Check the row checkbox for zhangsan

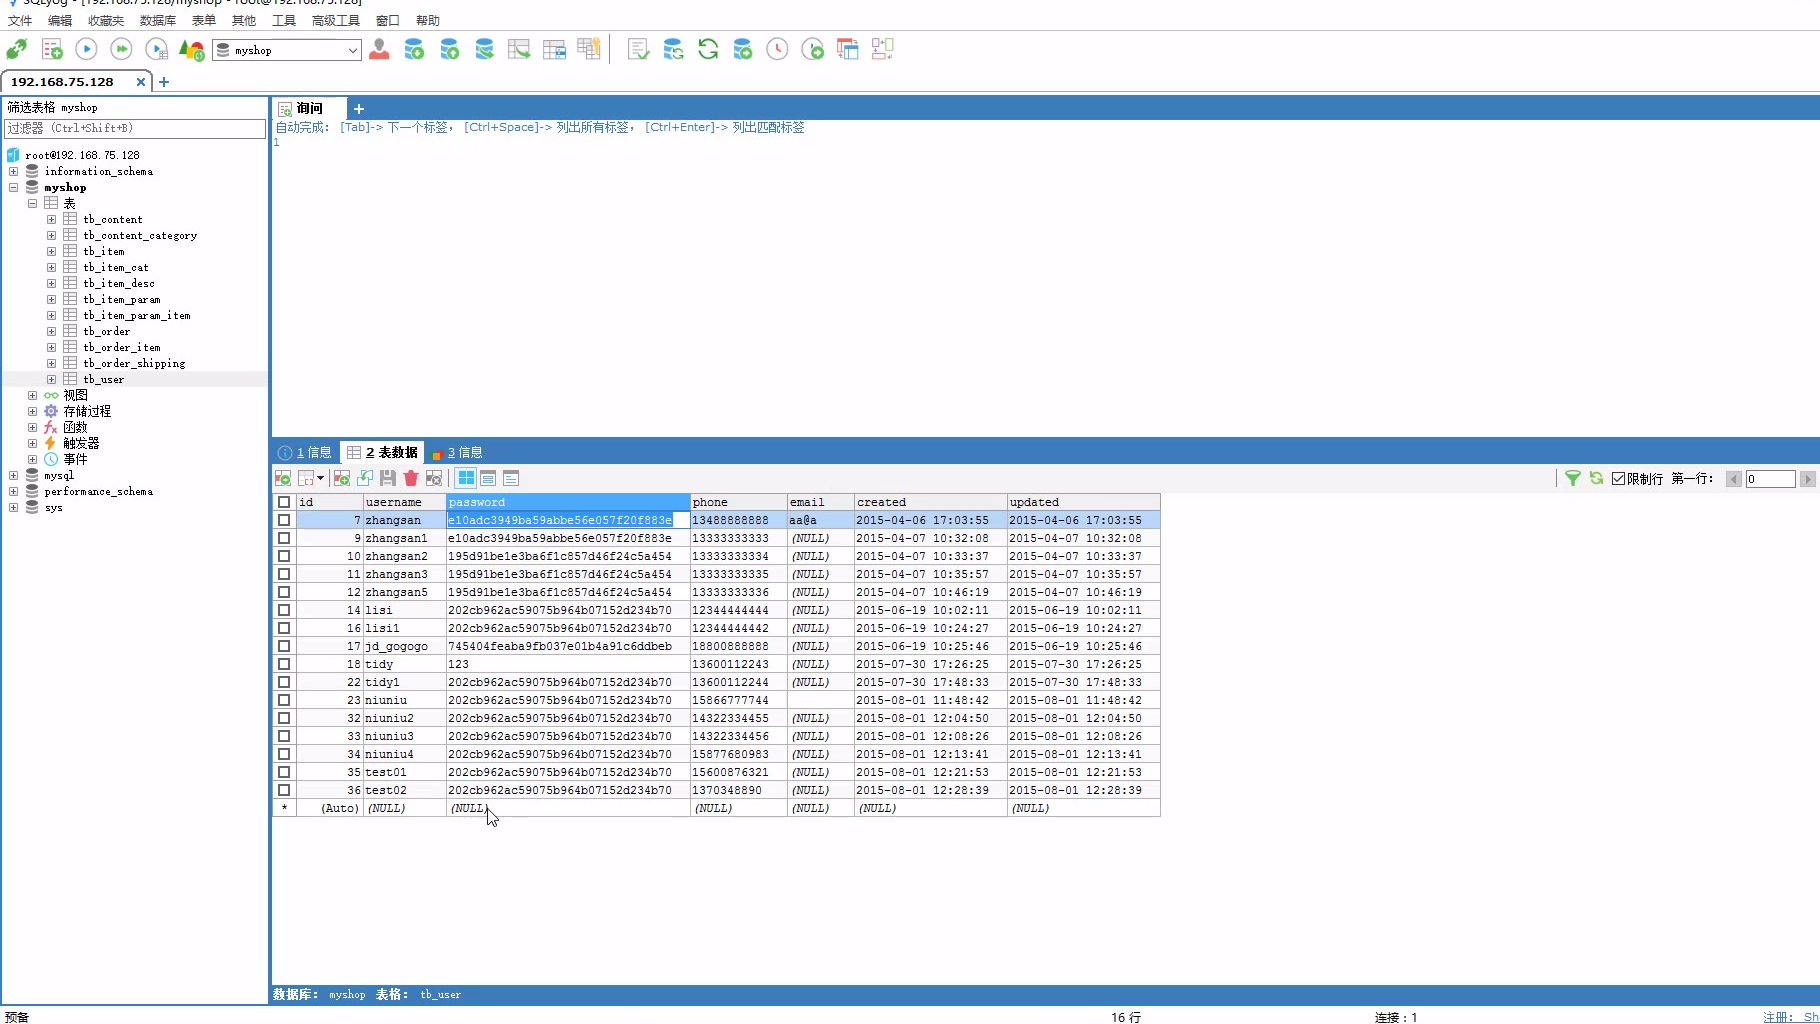[284, 520]
